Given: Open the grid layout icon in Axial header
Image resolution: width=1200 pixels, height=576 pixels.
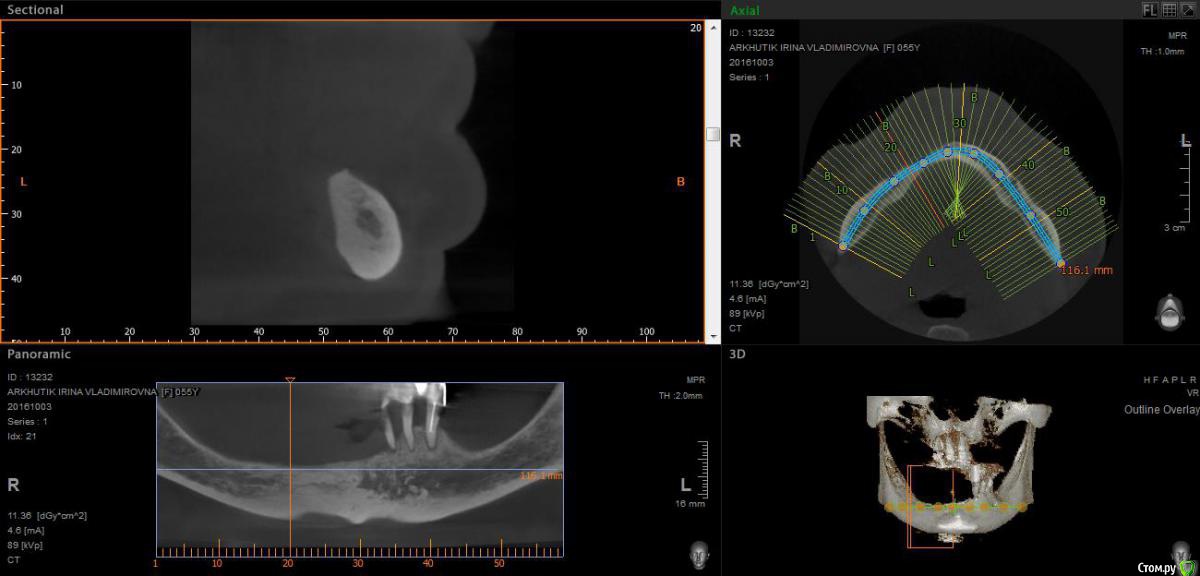Looking at the screenshot, I should [1168, 10].
